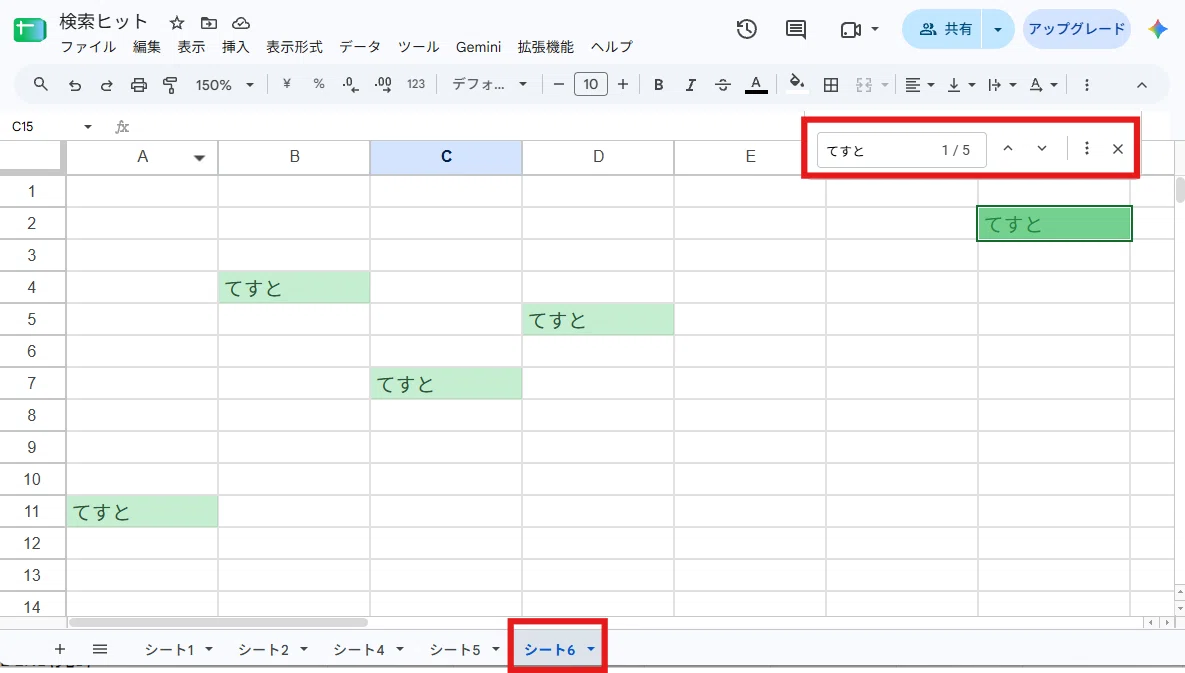Open the Gemini sparkle icon
The width and height of the screenshot is (1185, 673).
tap(1158, 29)
